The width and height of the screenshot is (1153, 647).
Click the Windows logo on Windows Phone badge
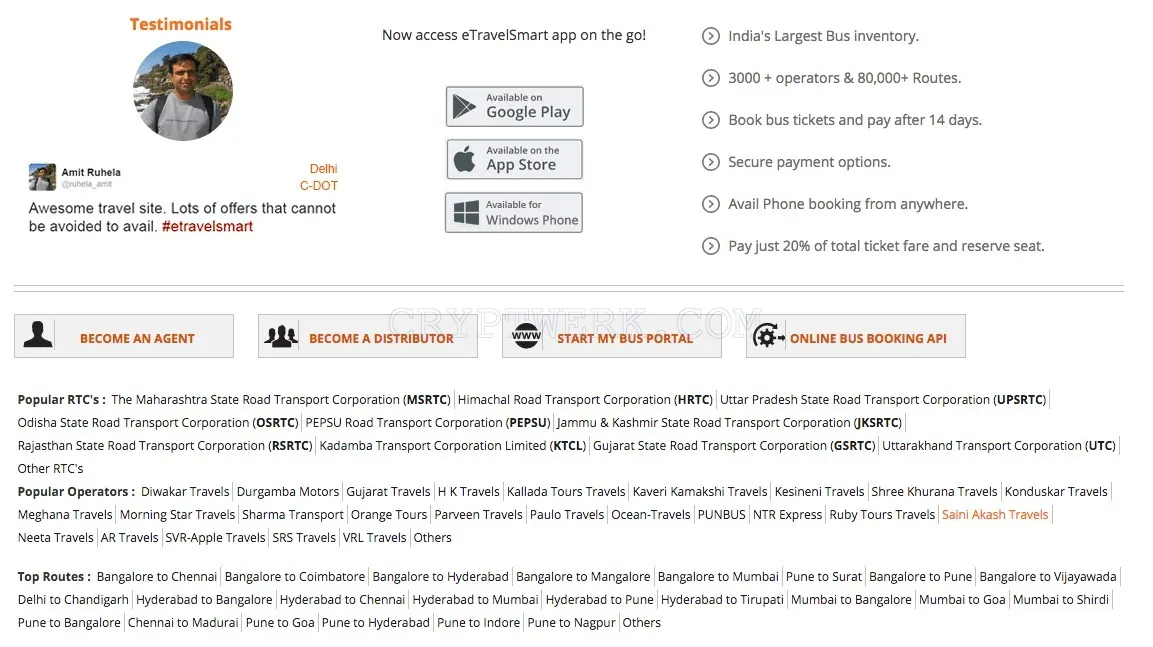tap(465, 212)
